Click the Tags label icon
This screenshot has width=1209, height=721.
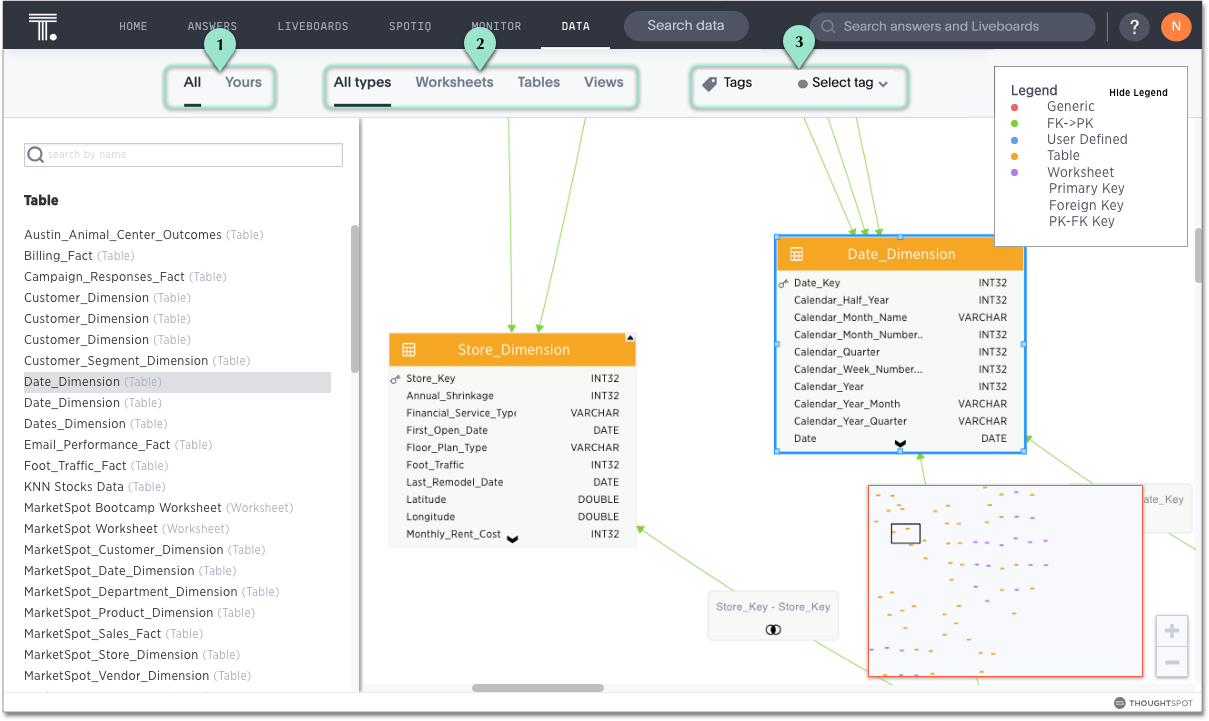710,84
